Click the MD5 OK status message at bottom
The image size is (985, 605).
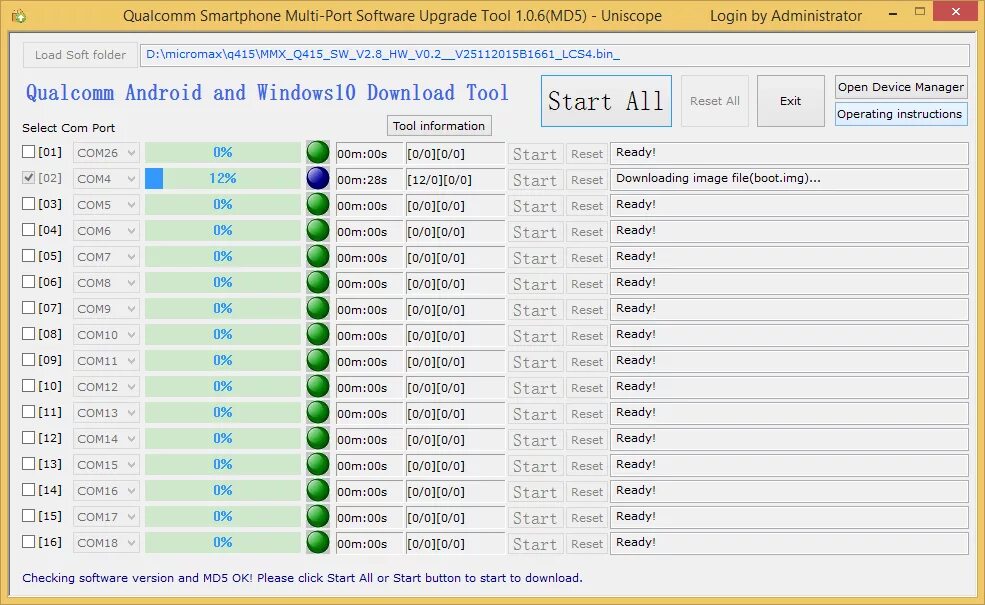point(302,577)
